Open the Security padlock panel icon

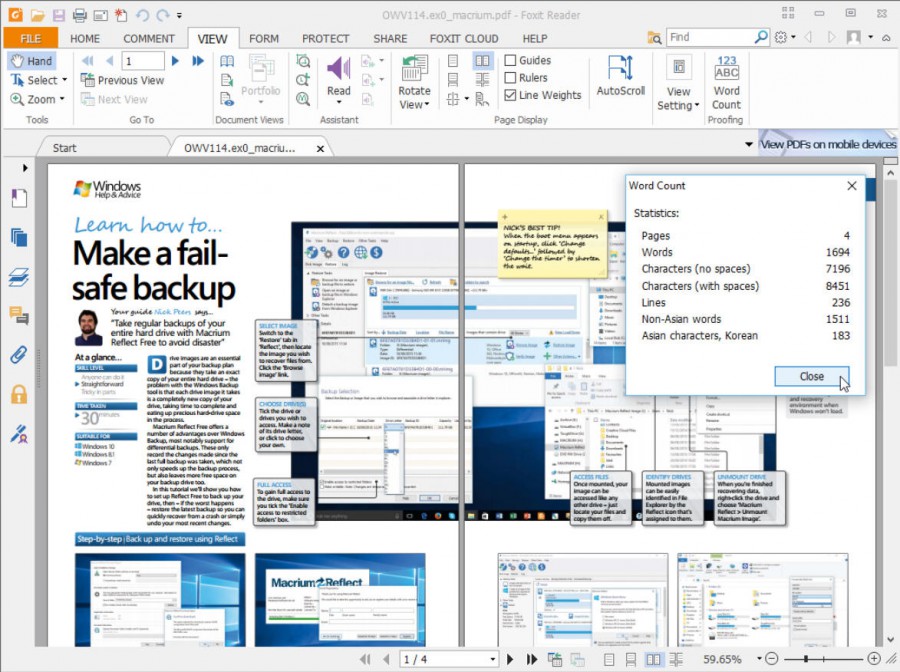click(19, 394)
